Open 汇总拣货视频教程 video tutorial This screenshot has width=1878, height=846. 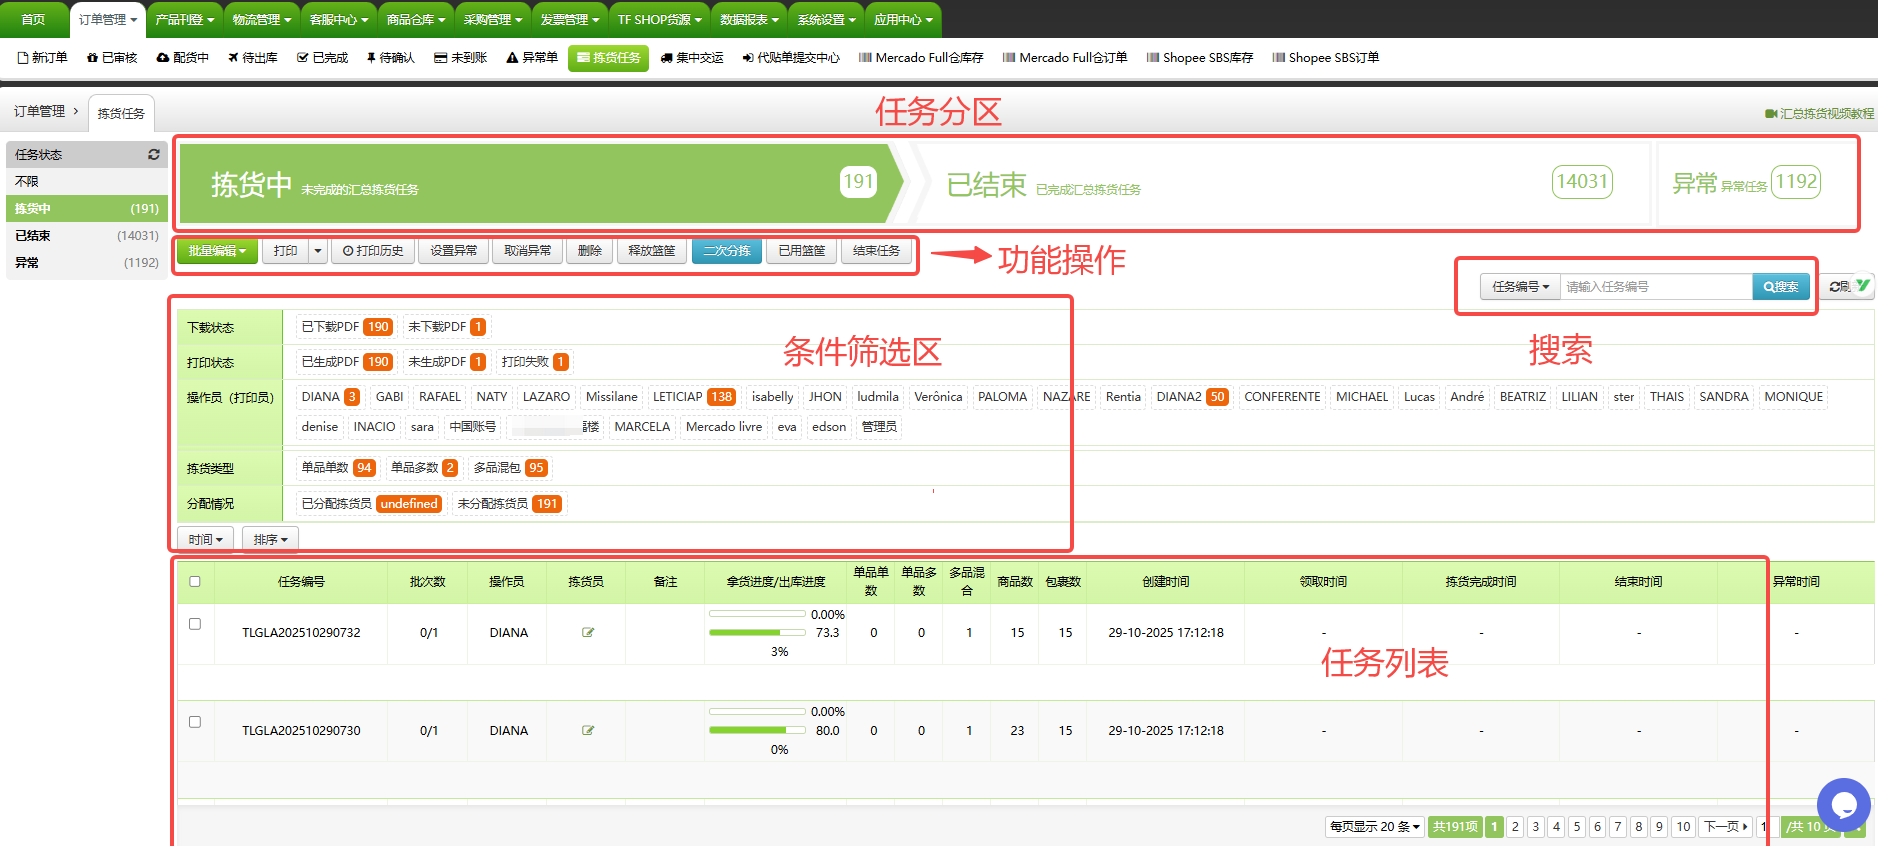tap(1819, 114)
